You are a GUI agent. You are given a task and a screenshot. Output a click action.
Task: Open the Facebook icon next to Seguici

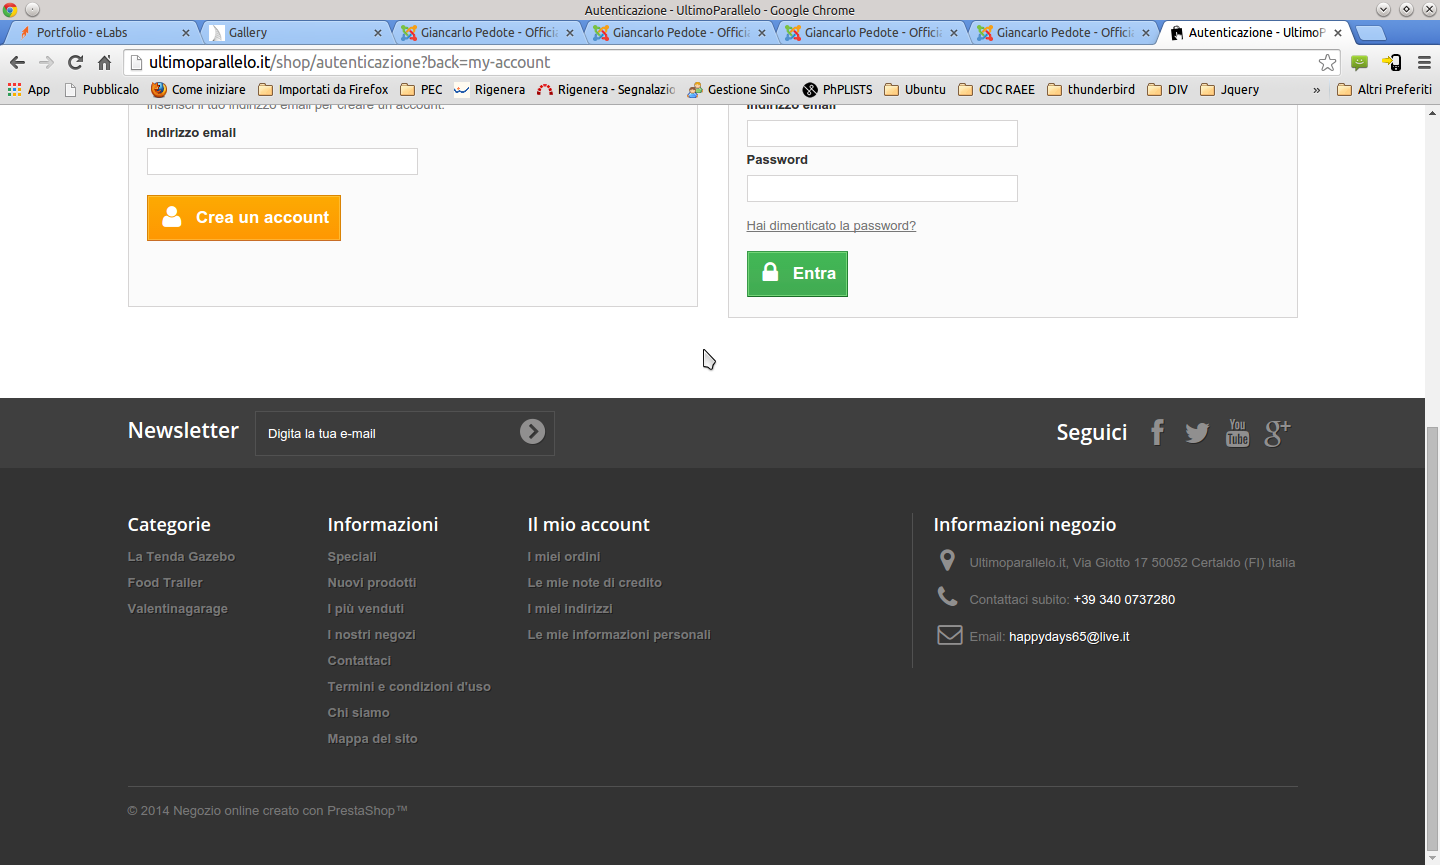(x=1157, y=432)
